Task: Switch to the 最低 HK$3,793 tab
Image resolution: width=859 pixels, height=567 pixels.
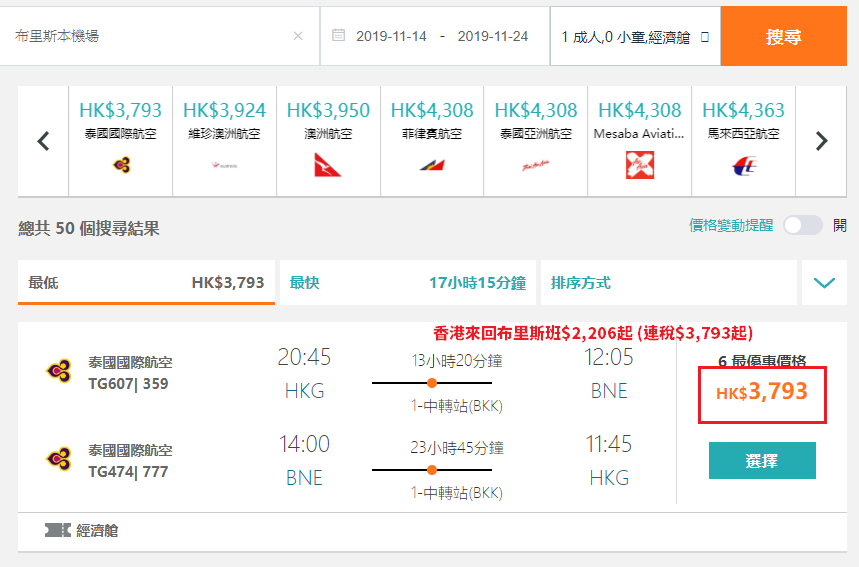Action: [x=146, y=283]
